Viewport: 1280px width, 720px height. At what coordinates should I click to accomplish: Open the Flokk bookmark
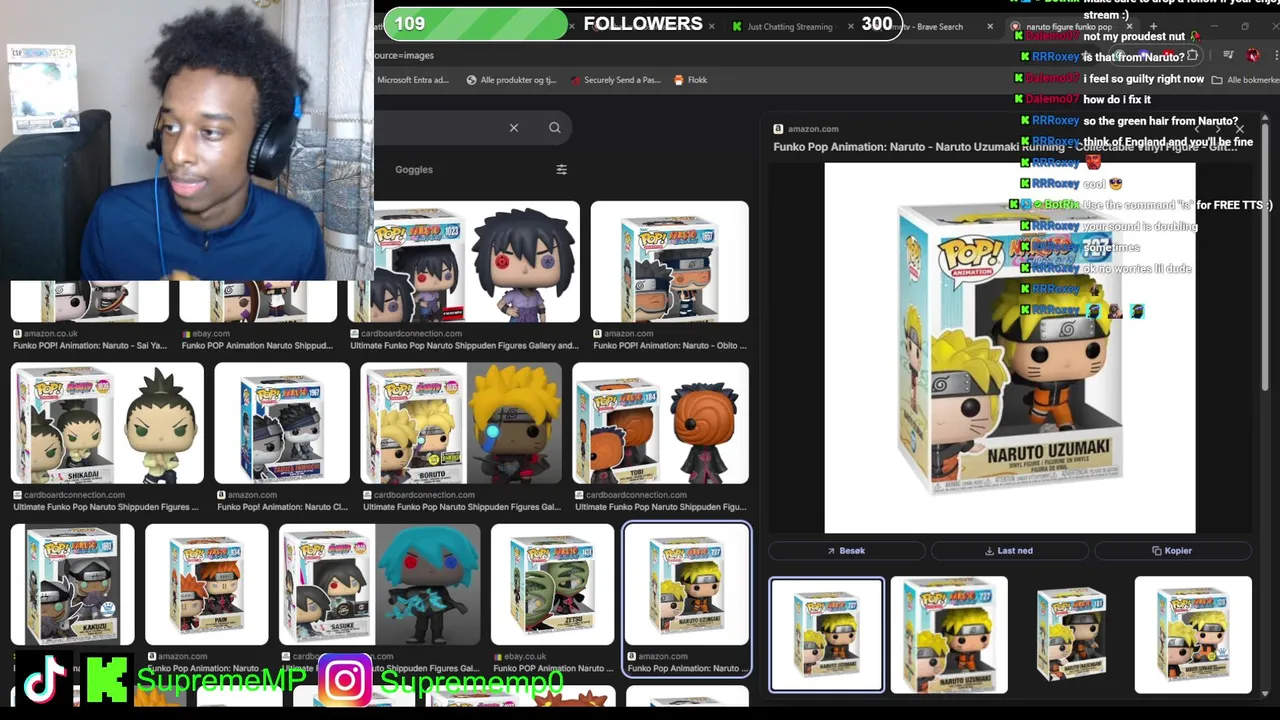(x=690, y=80)
